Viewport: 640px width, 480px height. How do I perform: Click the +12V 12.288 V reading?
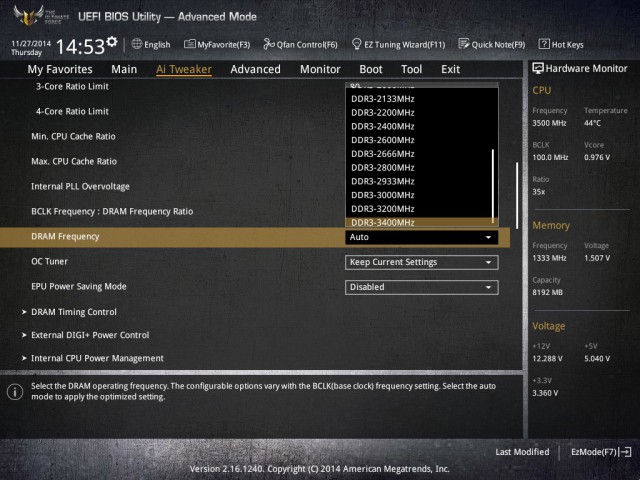point(547,358)
